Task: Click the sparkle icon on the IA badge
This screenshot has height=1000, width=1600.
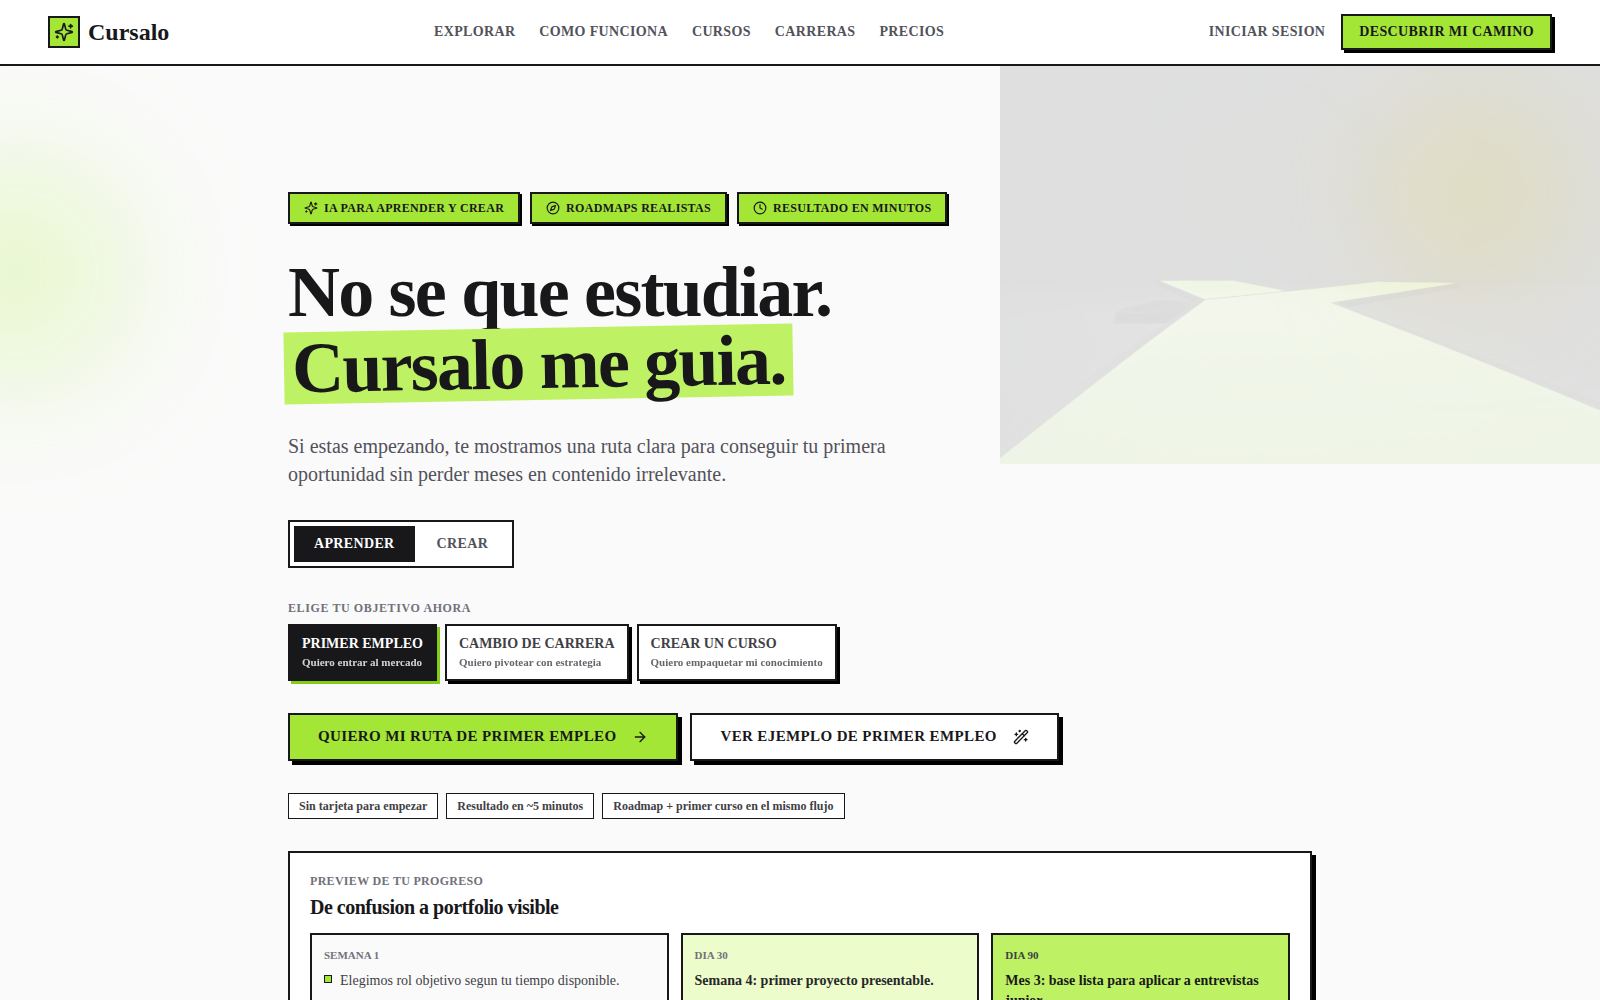Action: tap(312, 208)
